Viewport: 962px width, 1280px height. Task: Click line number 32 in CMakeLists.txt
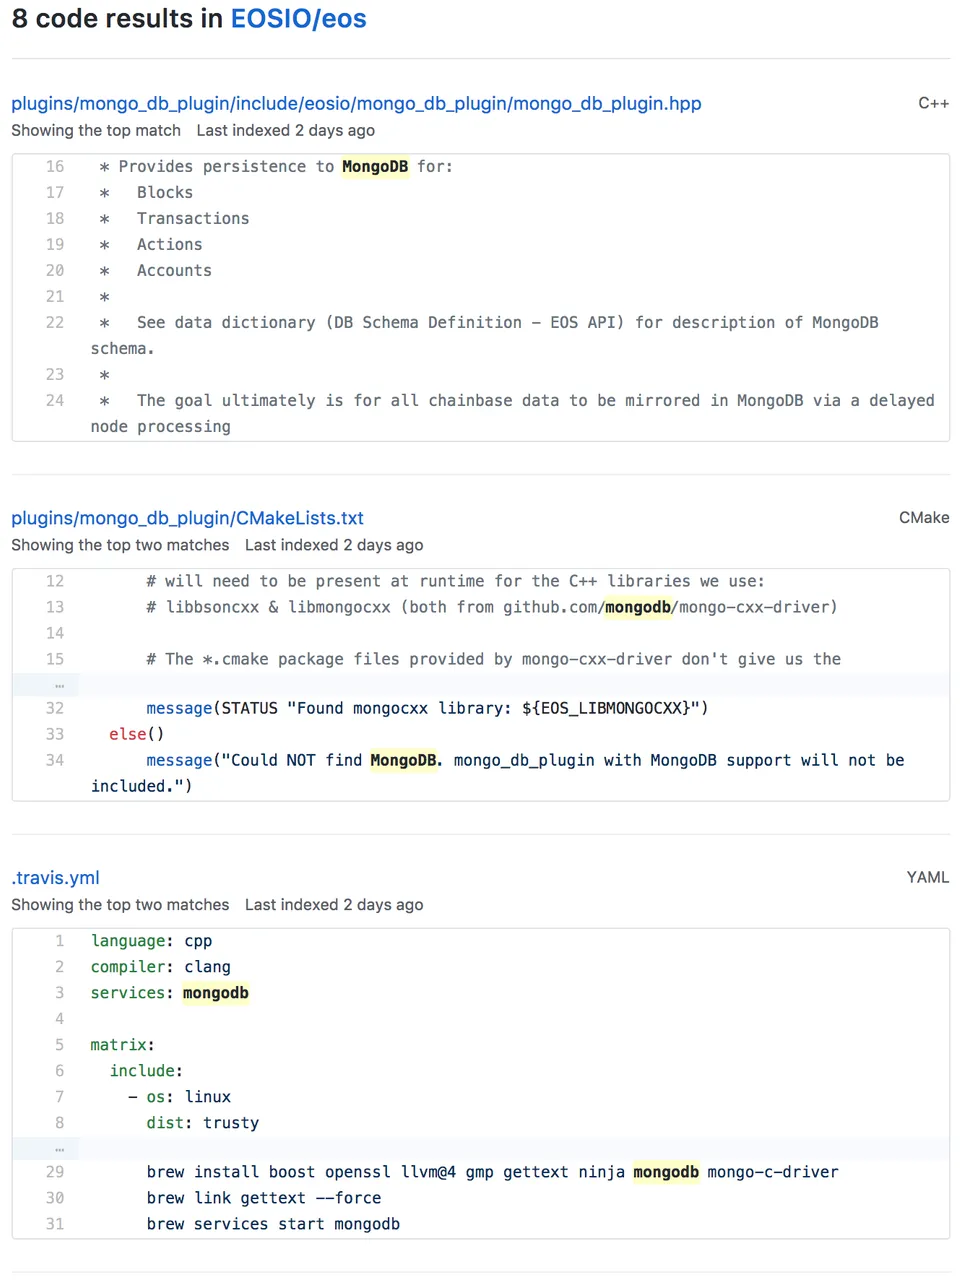[x=55, y=708]
